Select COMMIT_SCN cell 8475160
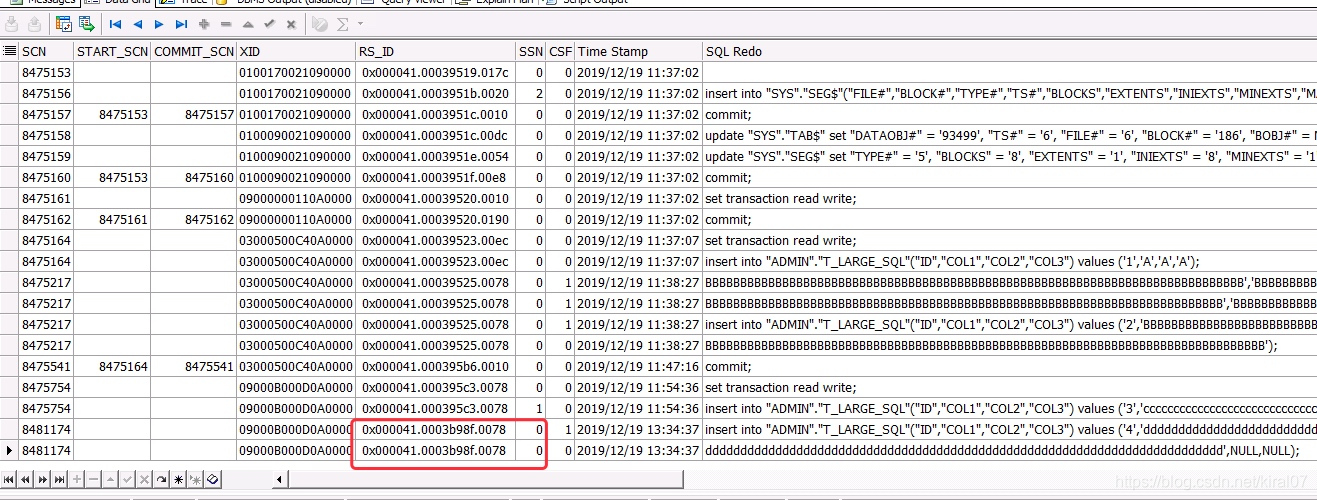1317x500 pixels. [194, 177]
